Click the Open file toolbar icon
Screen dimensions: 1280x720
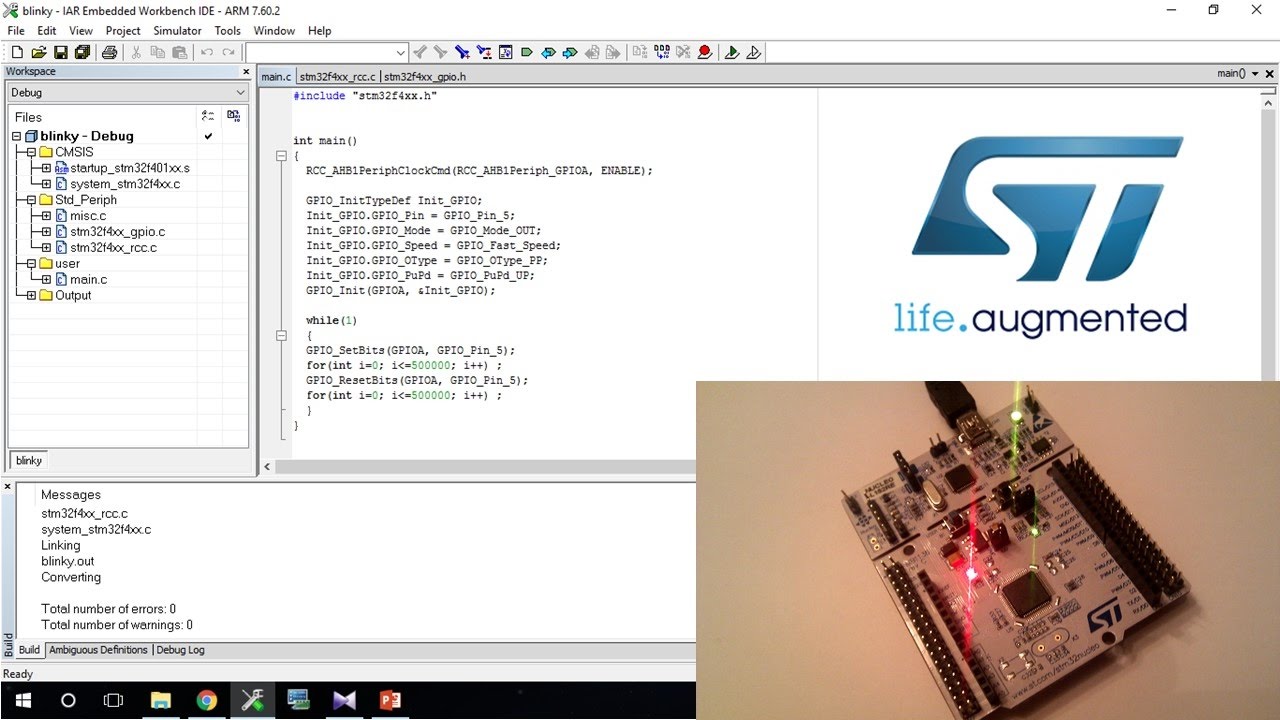pyautogui.click(x=39, y=52)
